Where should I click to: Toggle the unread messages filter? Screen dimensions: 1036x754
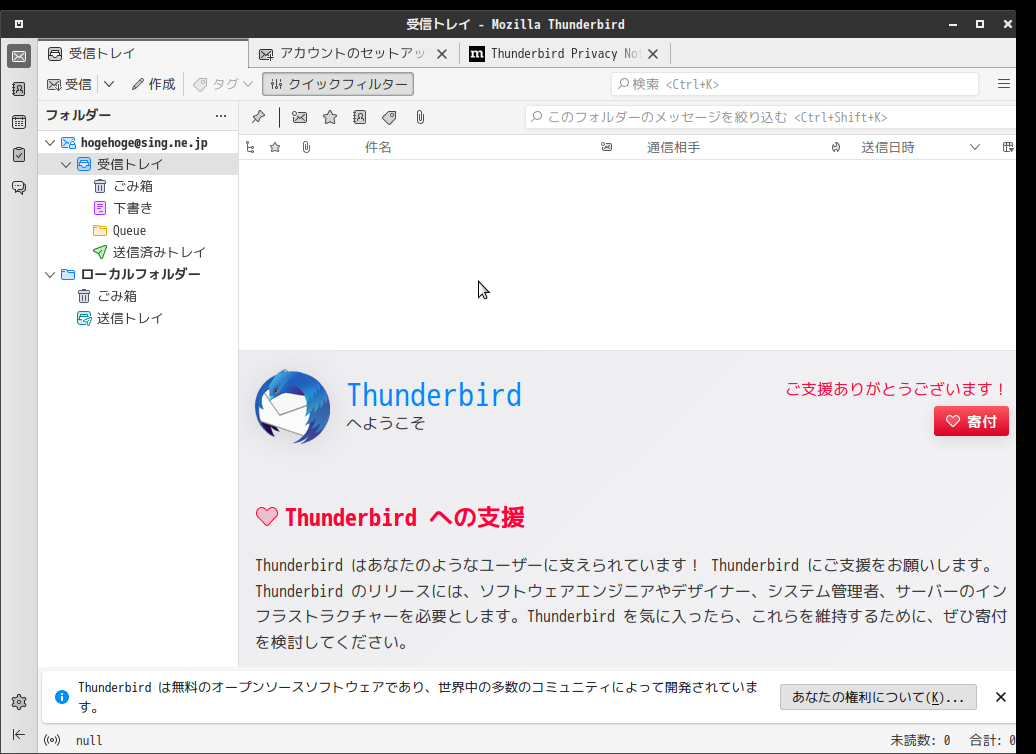[299, 118]
